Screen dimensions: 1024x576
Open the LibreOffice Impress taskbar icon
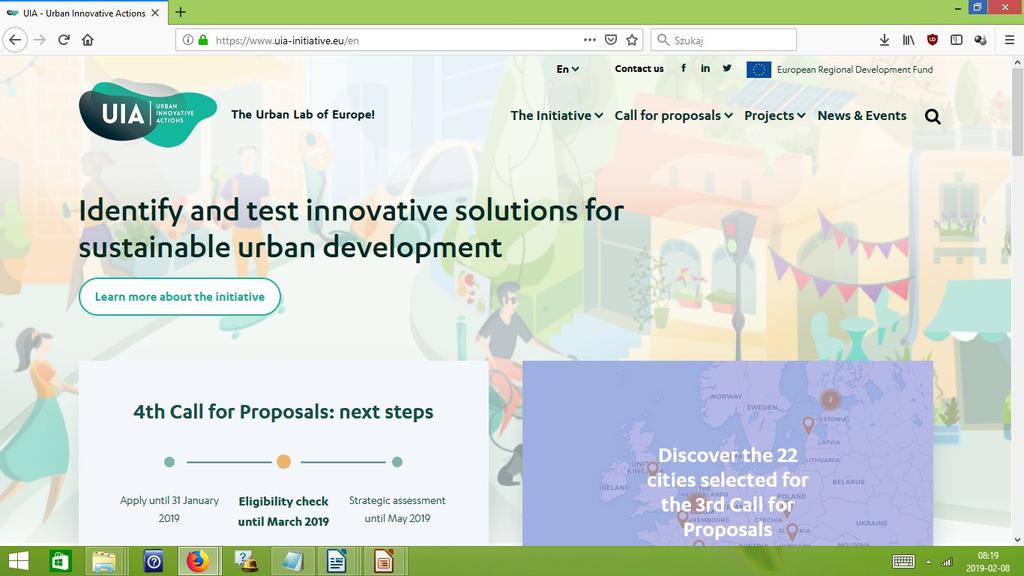pyautogui.click(x=383, y=561)
